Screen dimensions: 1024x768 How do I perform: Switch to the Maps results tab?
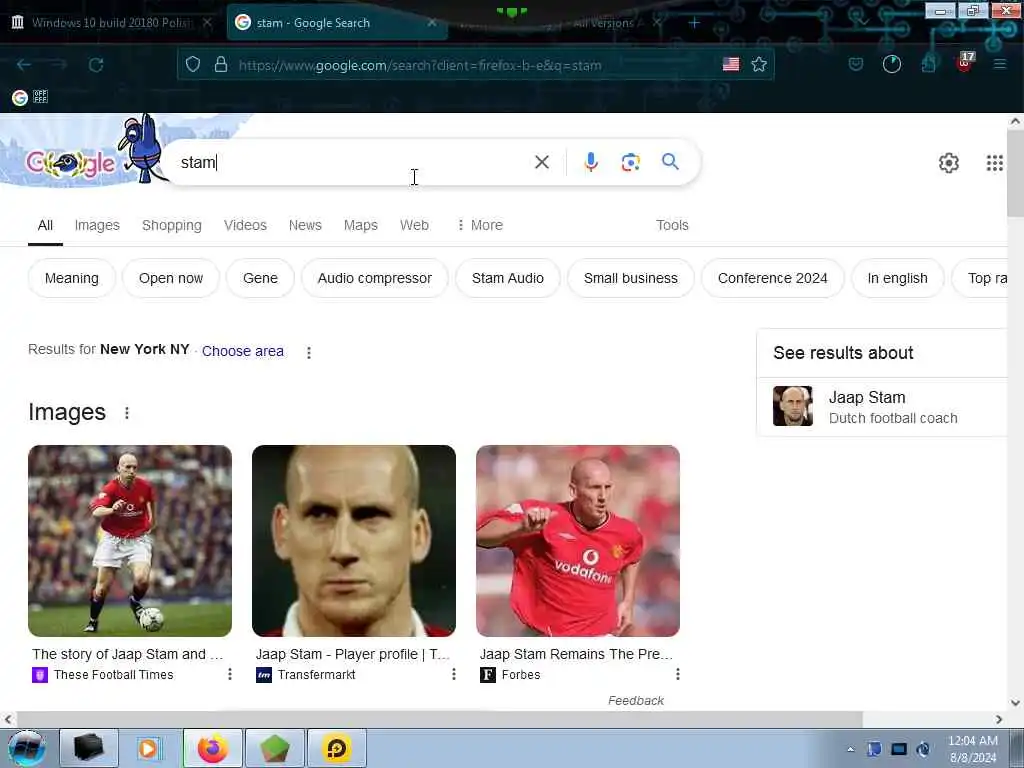tap(360, 225)
